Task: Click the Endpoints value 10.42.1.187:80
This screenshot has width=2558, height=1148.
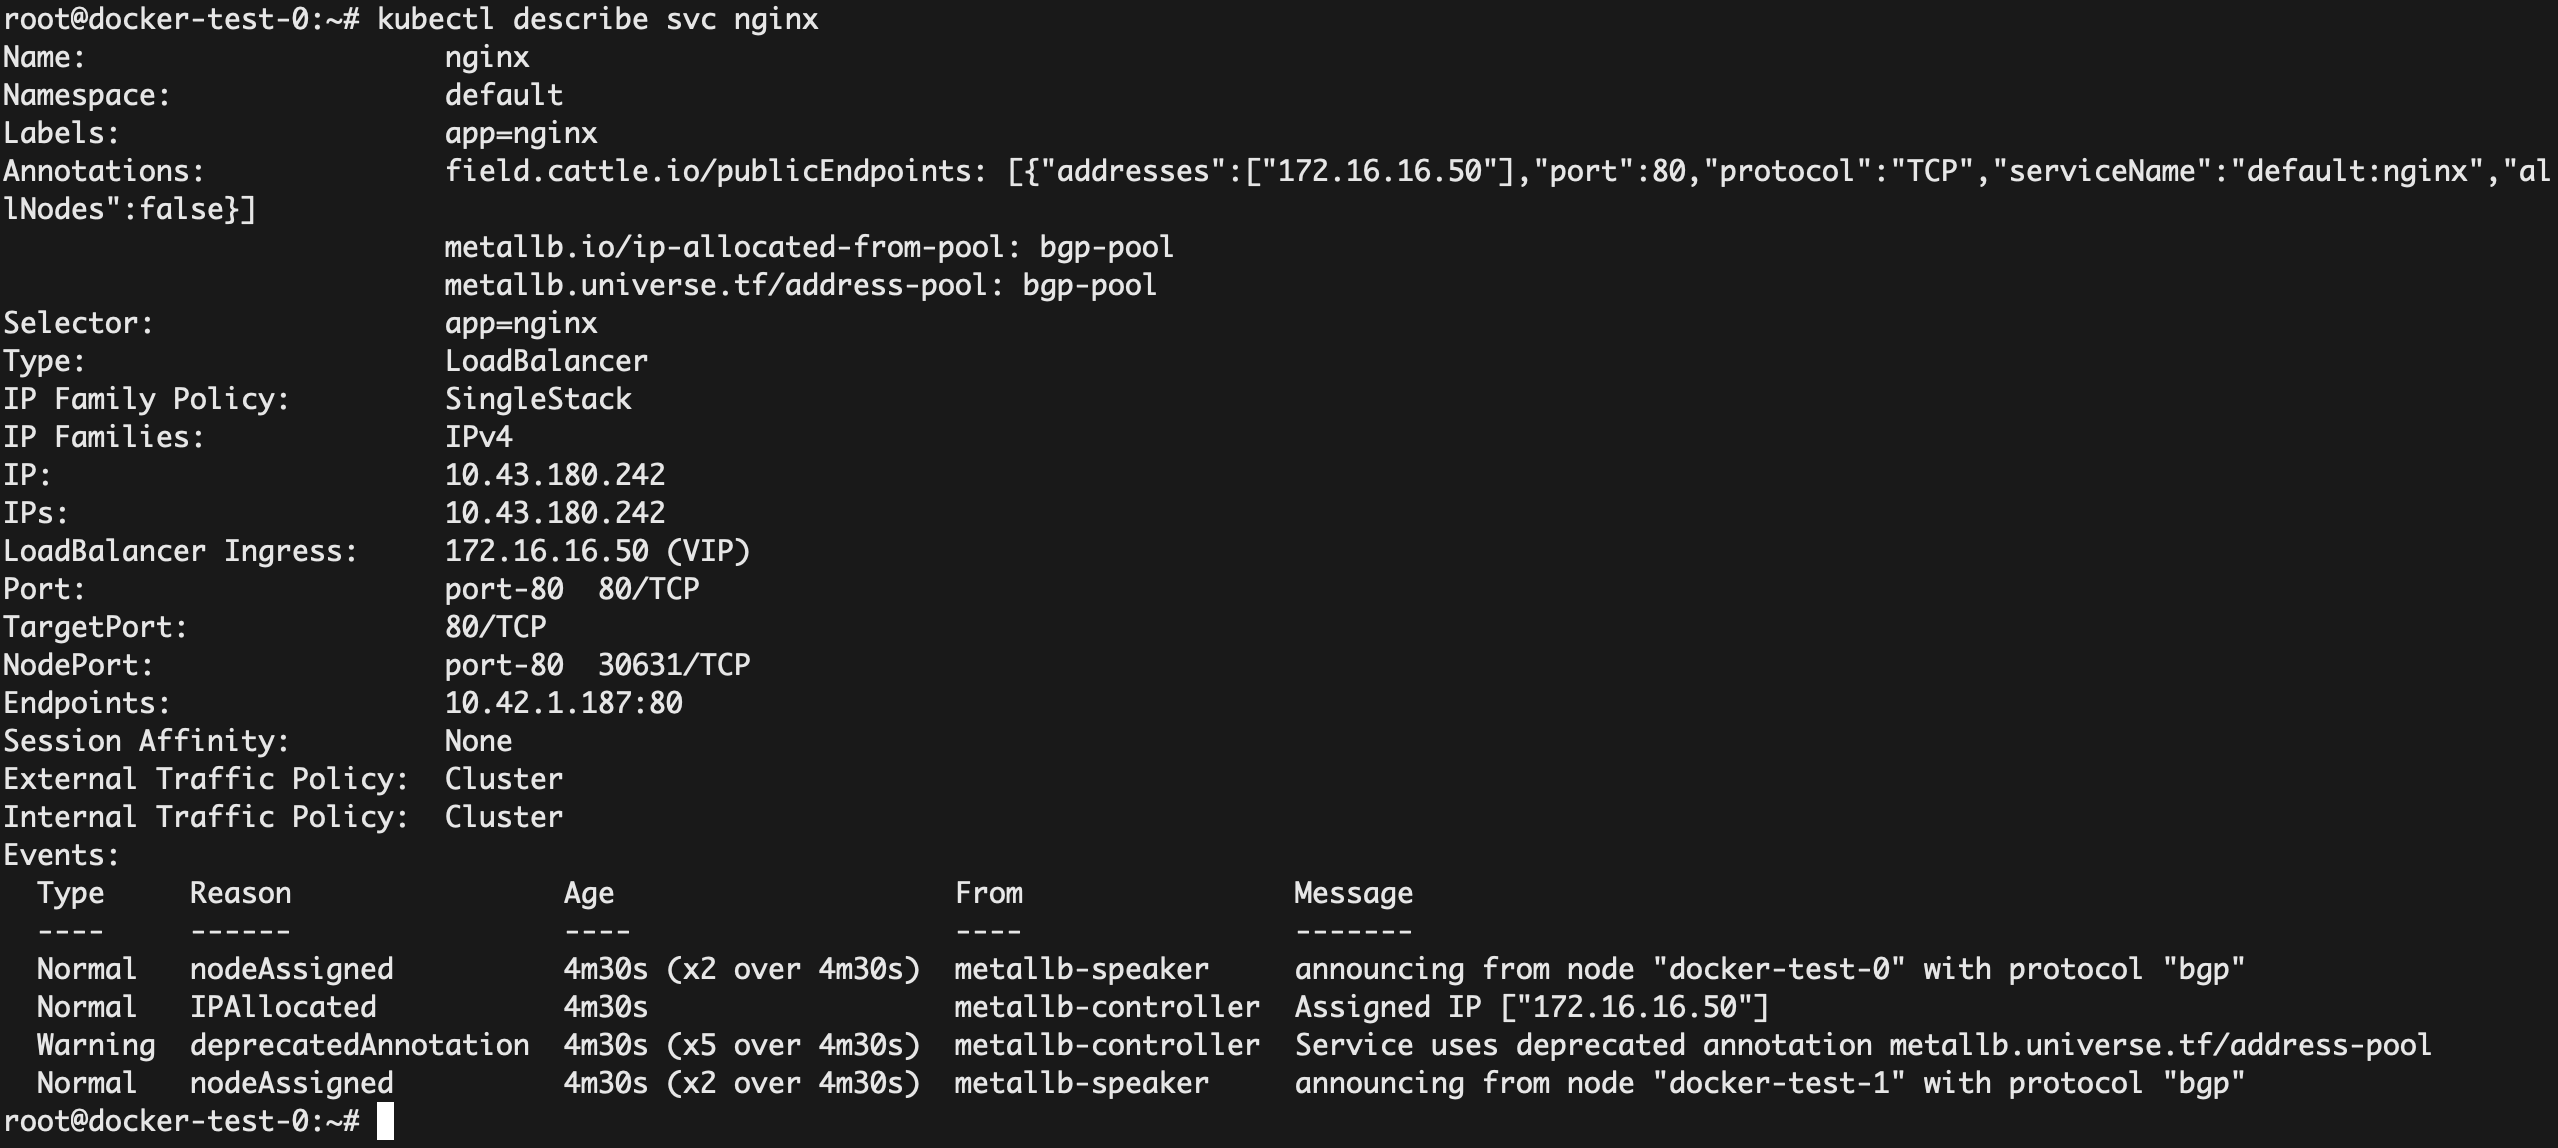Action: [x=563, y=703]
